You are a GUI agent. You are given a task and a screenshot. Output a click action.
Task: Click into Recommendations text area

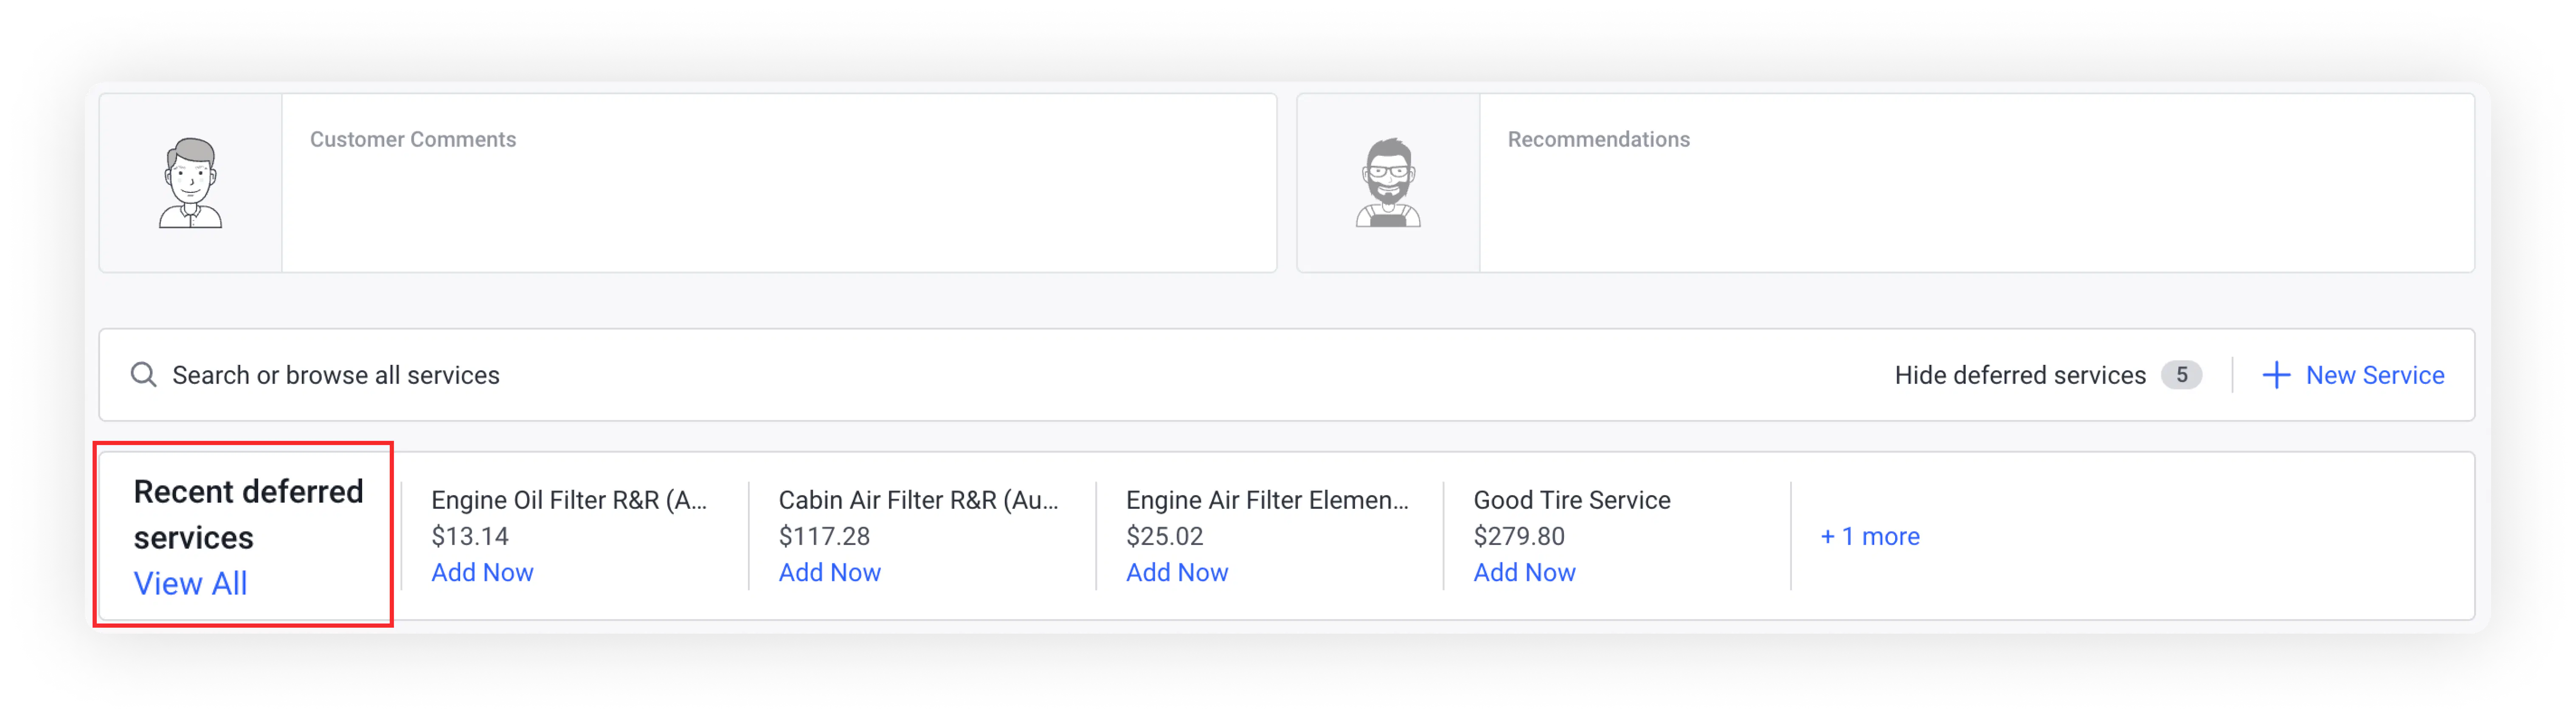point(1976,200)
